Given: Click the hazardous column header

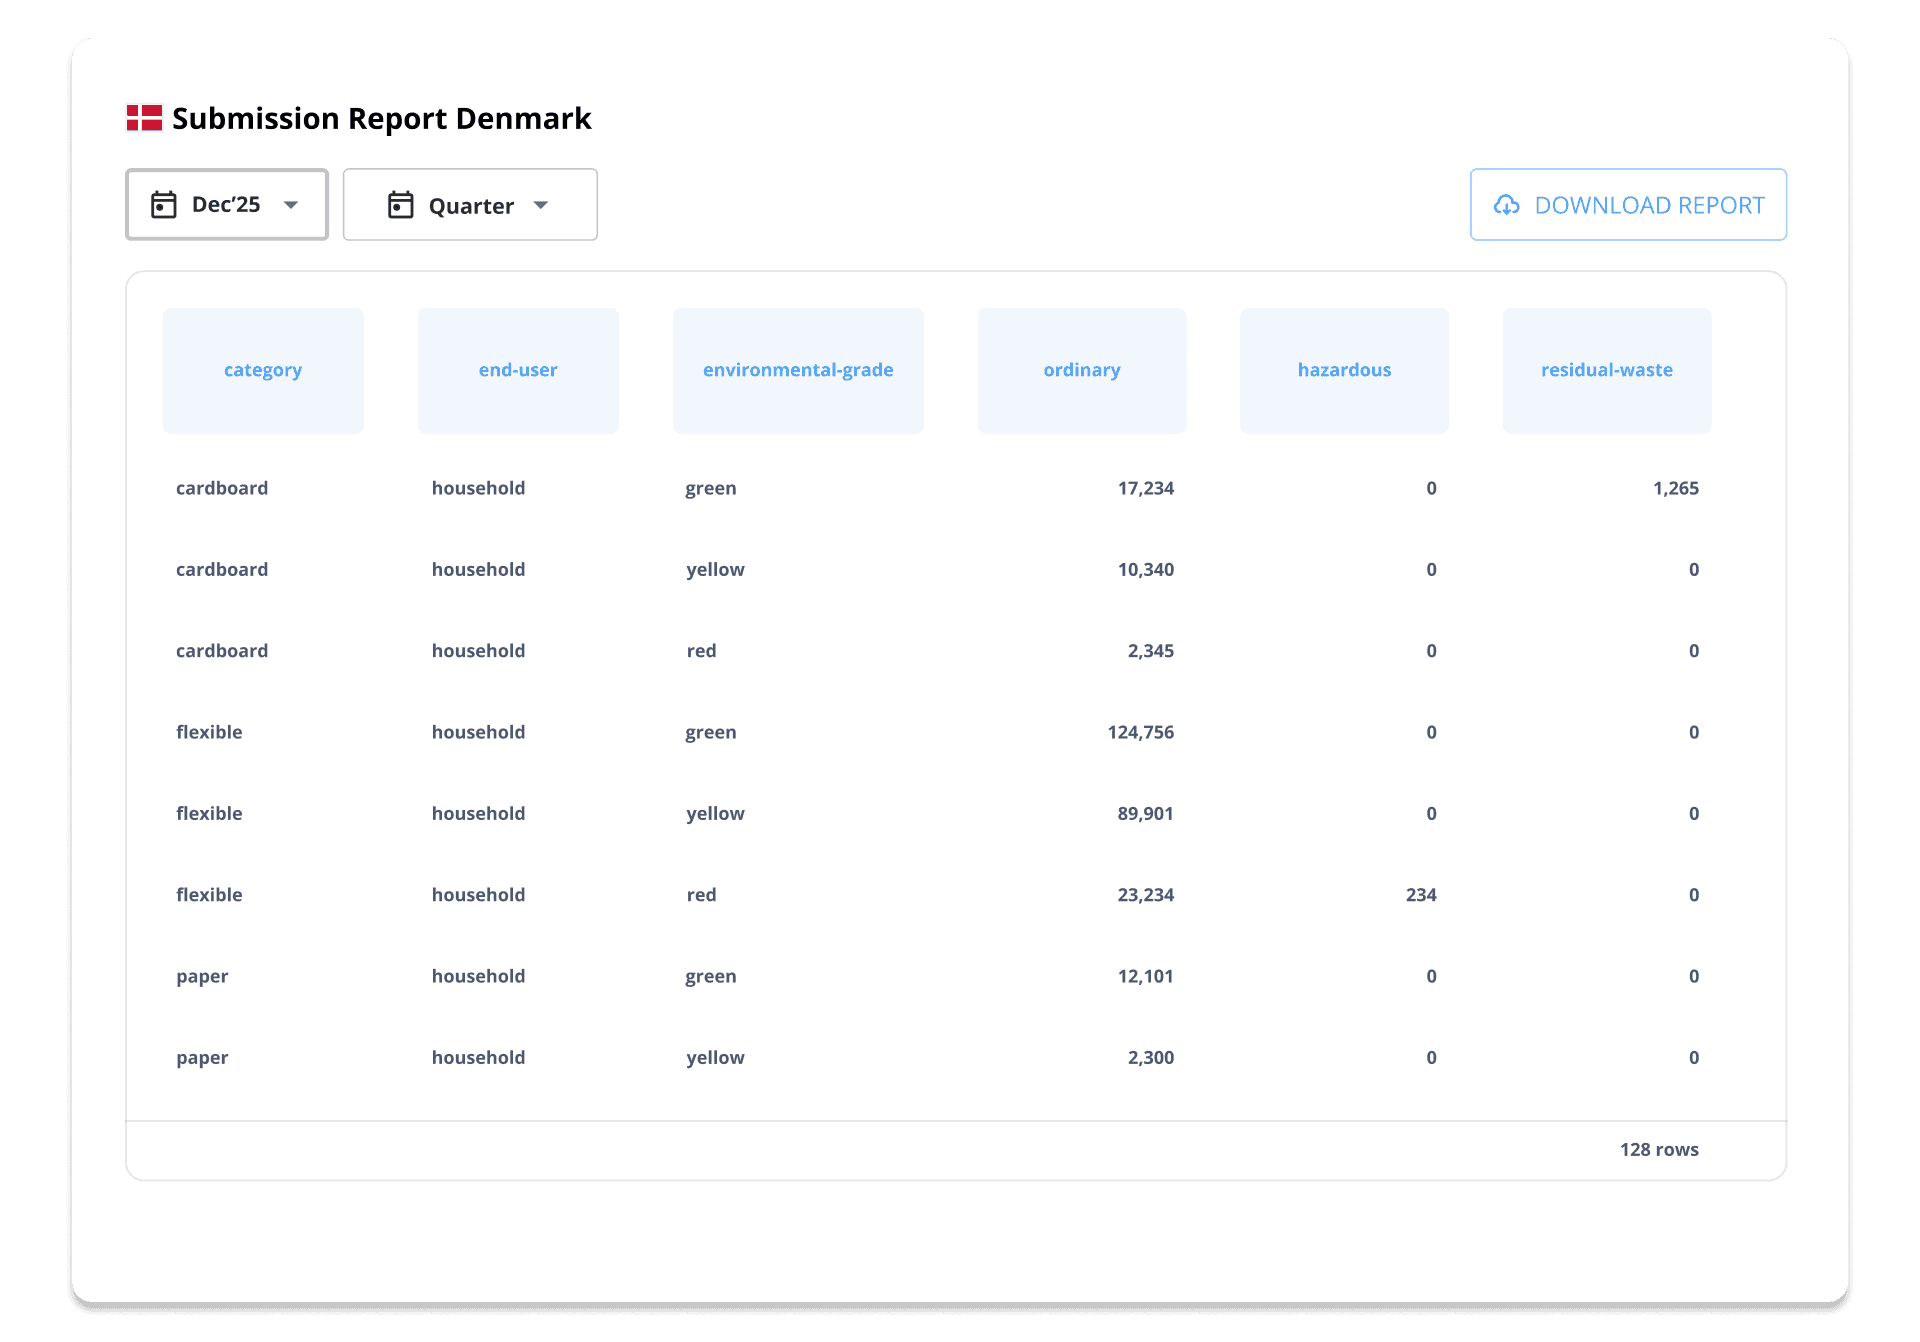Looking at the screenshot, I should click(1344, 370).
